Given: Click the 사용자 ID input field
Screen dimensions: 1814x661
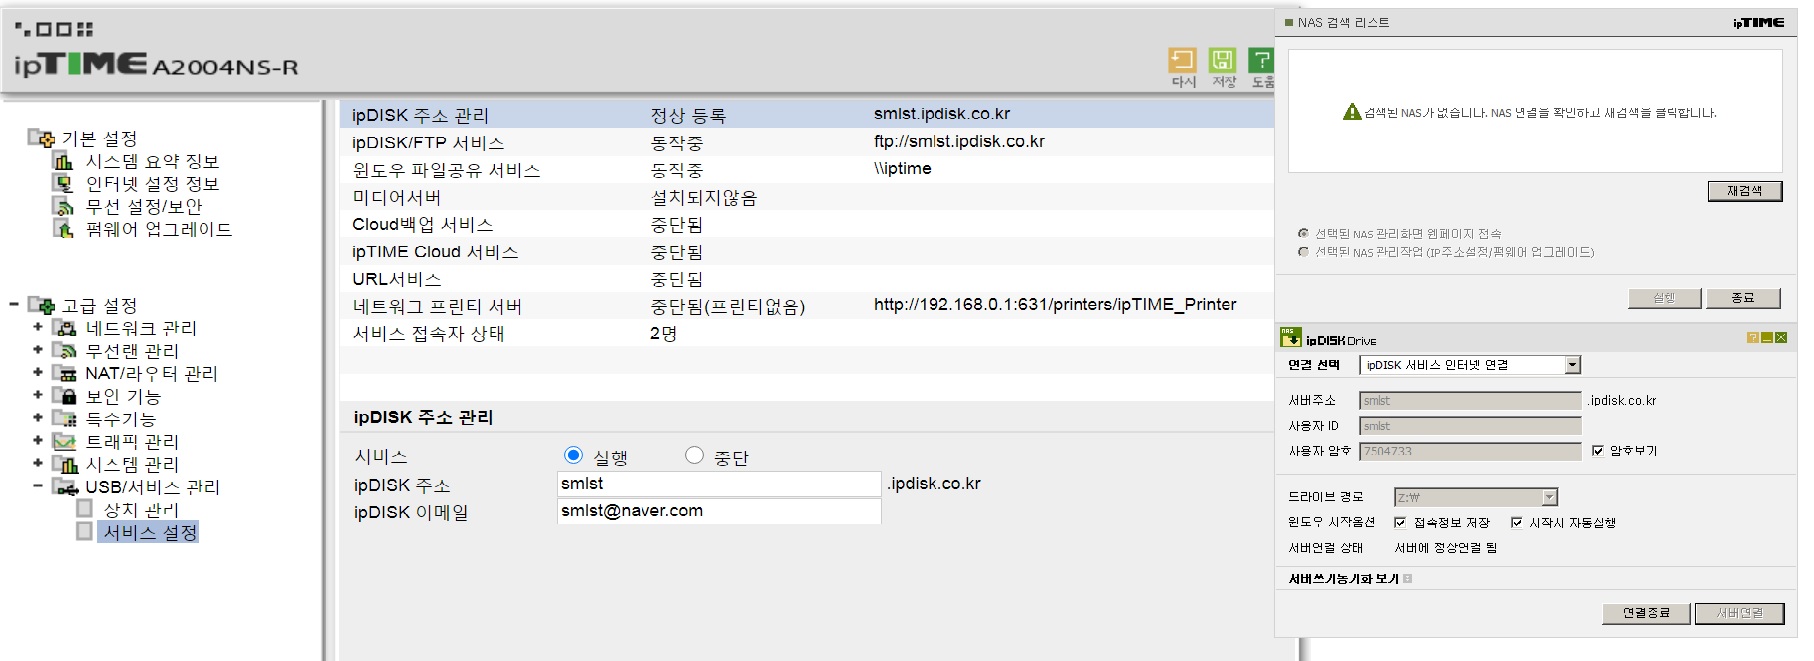Looking at the screenshot, I should coord(1470,426).
